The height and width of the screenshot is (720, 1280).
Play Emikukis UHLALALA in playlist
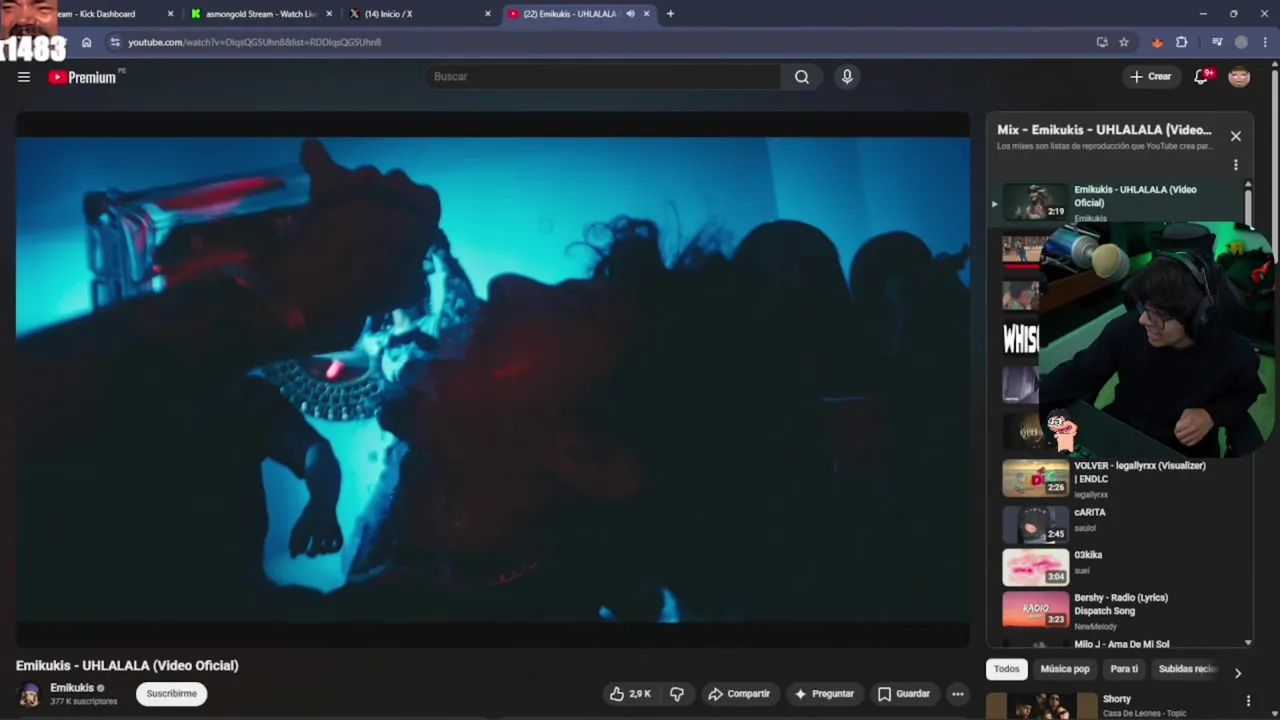coord(1120,201)
